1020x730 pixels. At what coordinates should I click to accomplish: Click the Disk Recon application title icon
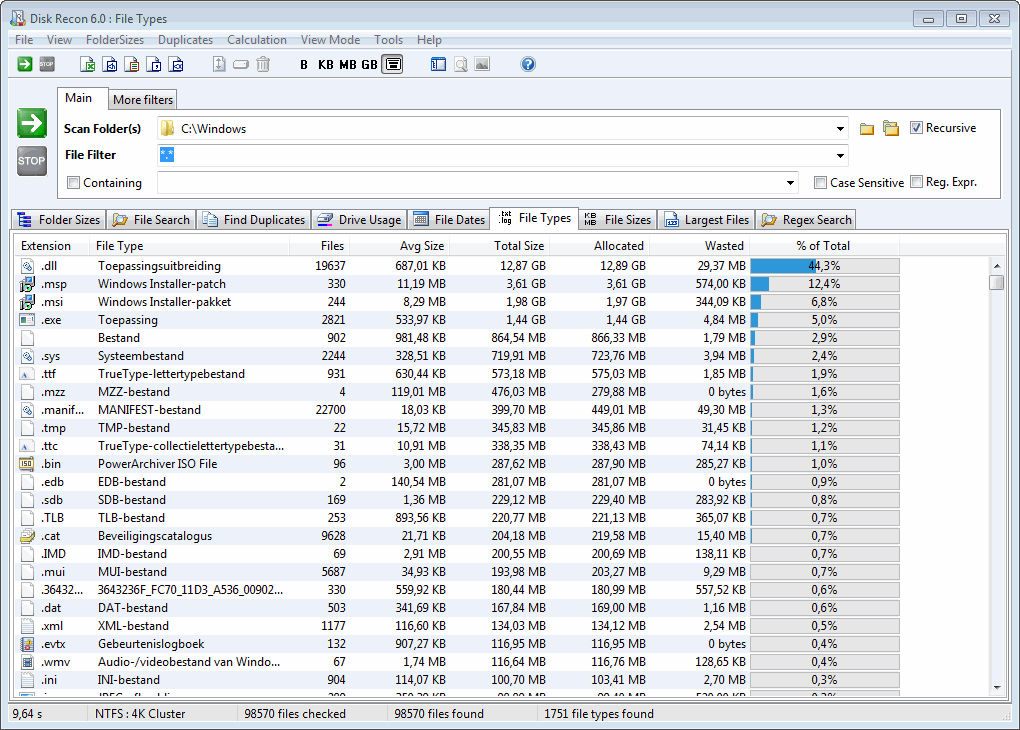pos(18,18)
